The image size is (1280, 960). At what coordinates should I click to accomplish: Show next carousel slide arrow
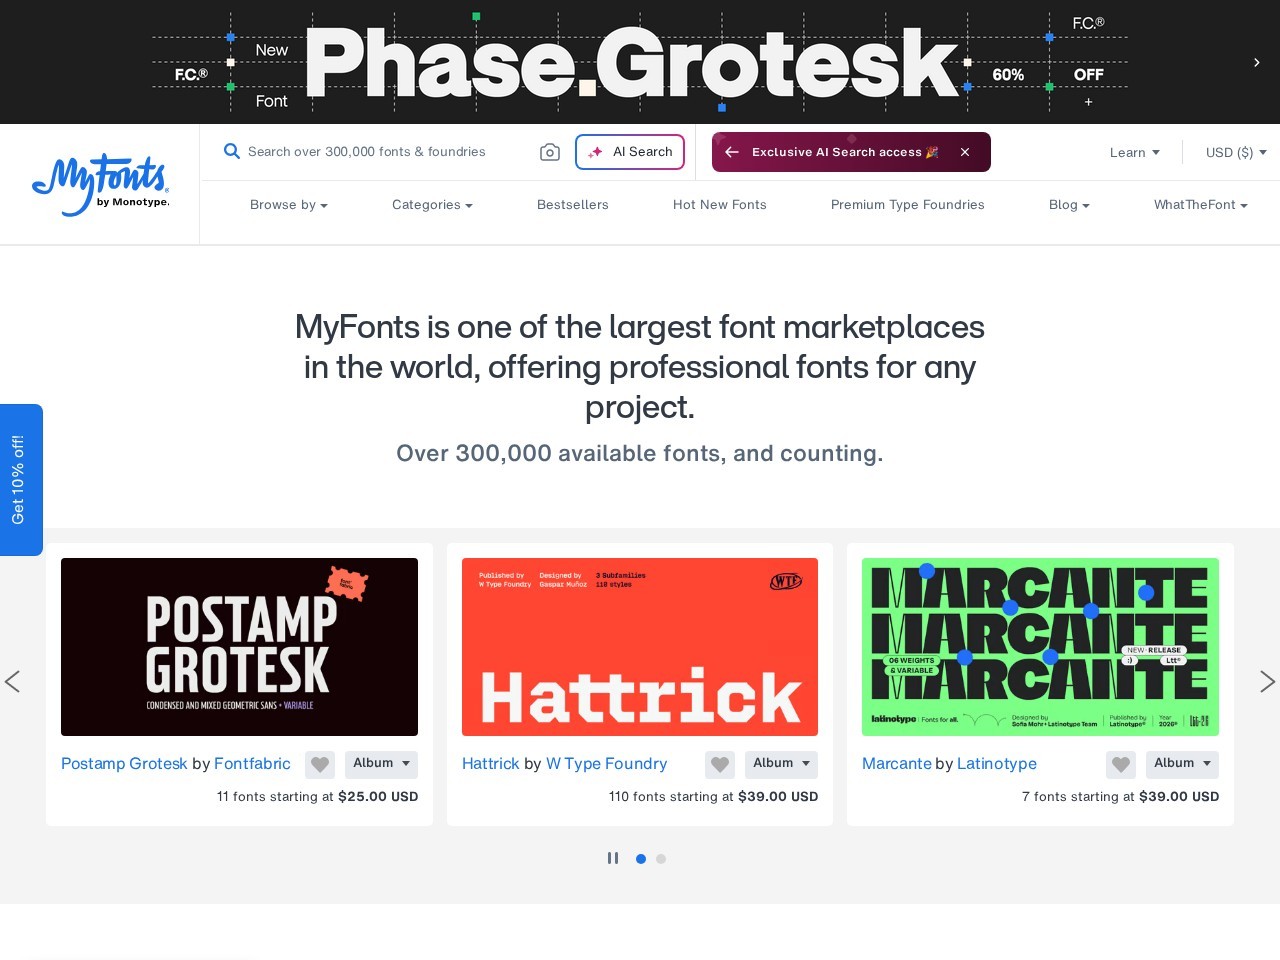1267,682
